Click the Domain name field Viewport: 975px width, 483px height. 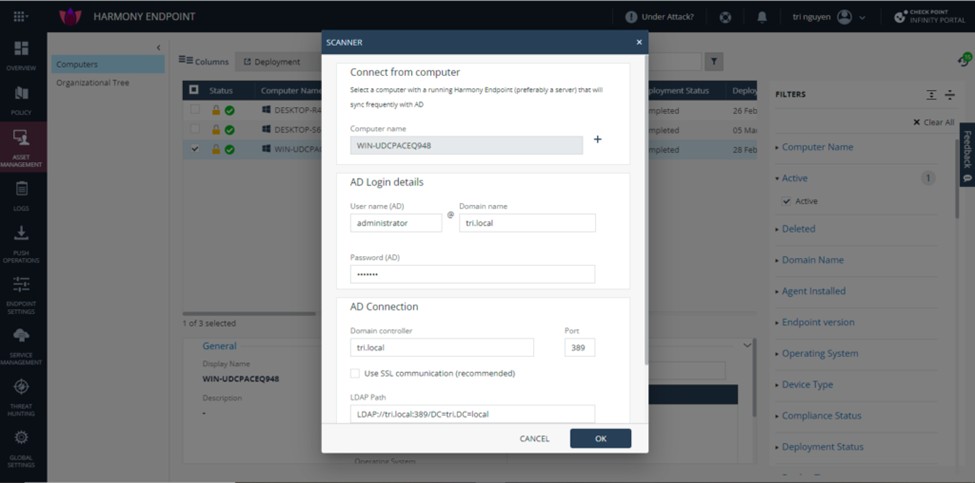(527, 223)
